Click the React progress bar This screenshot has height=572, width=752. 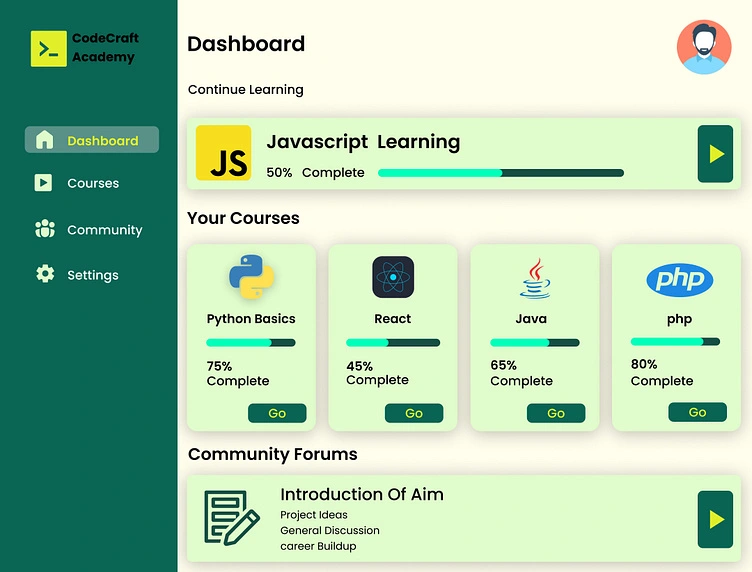pyautogui.click(x=393, y=343)
